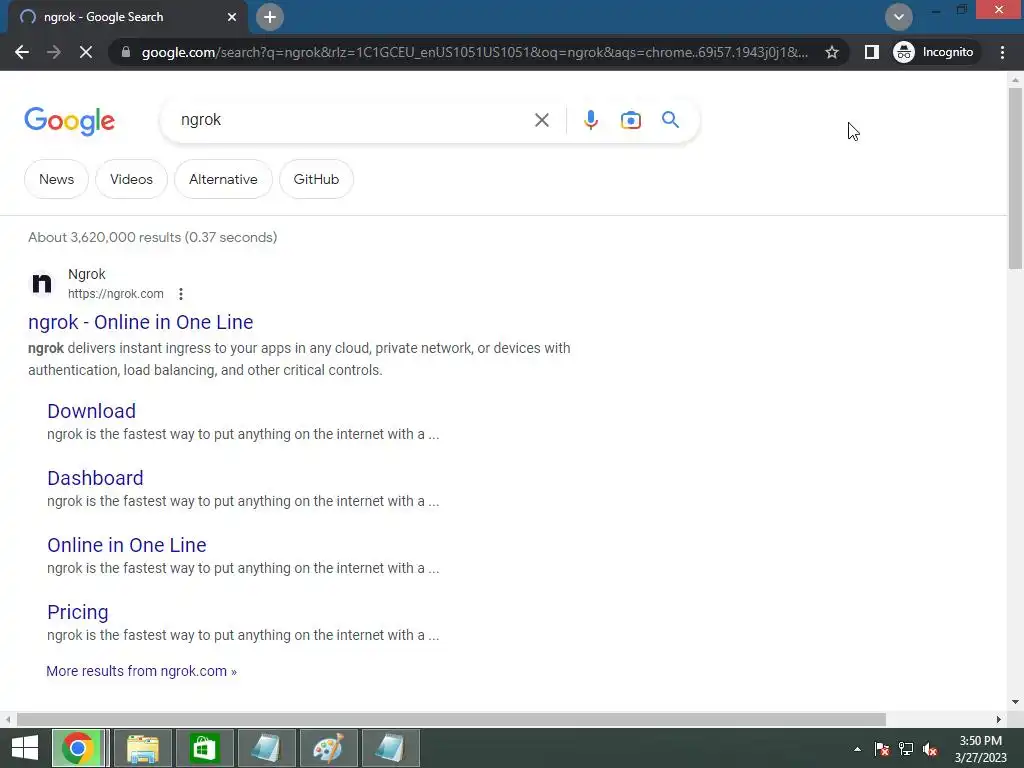Open the taskbar clock showing 3:50 PM
This screenshot has width=1024, height=768.
pyautogui.click(x=980, y=749)
